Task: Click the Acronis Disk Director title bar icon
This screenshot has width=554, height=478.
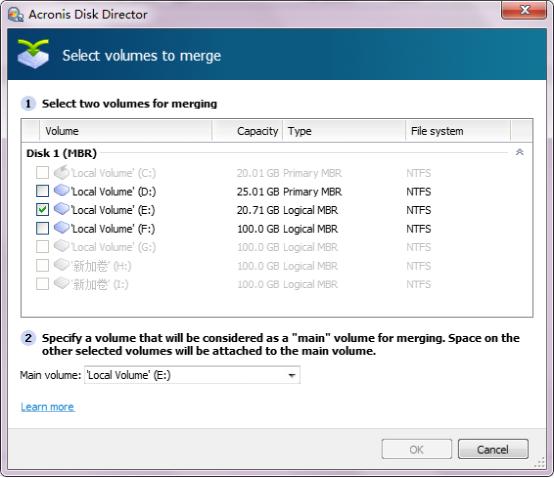Action: (16, 14)
